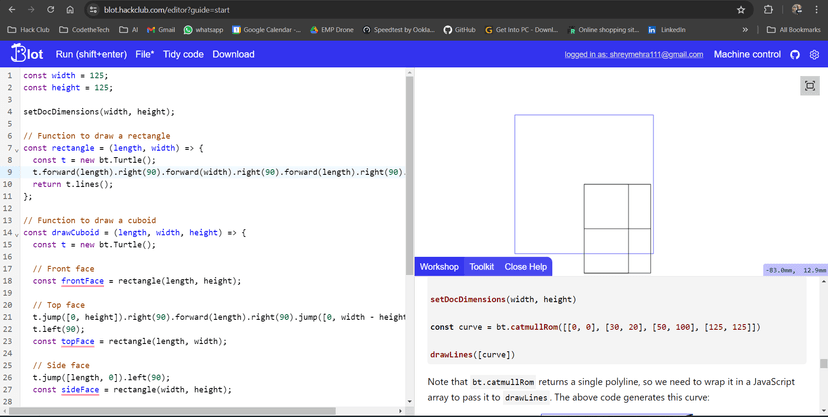The image size is (828, 417).
Task: Open the File menu
Action: click(x=144, y=55)
